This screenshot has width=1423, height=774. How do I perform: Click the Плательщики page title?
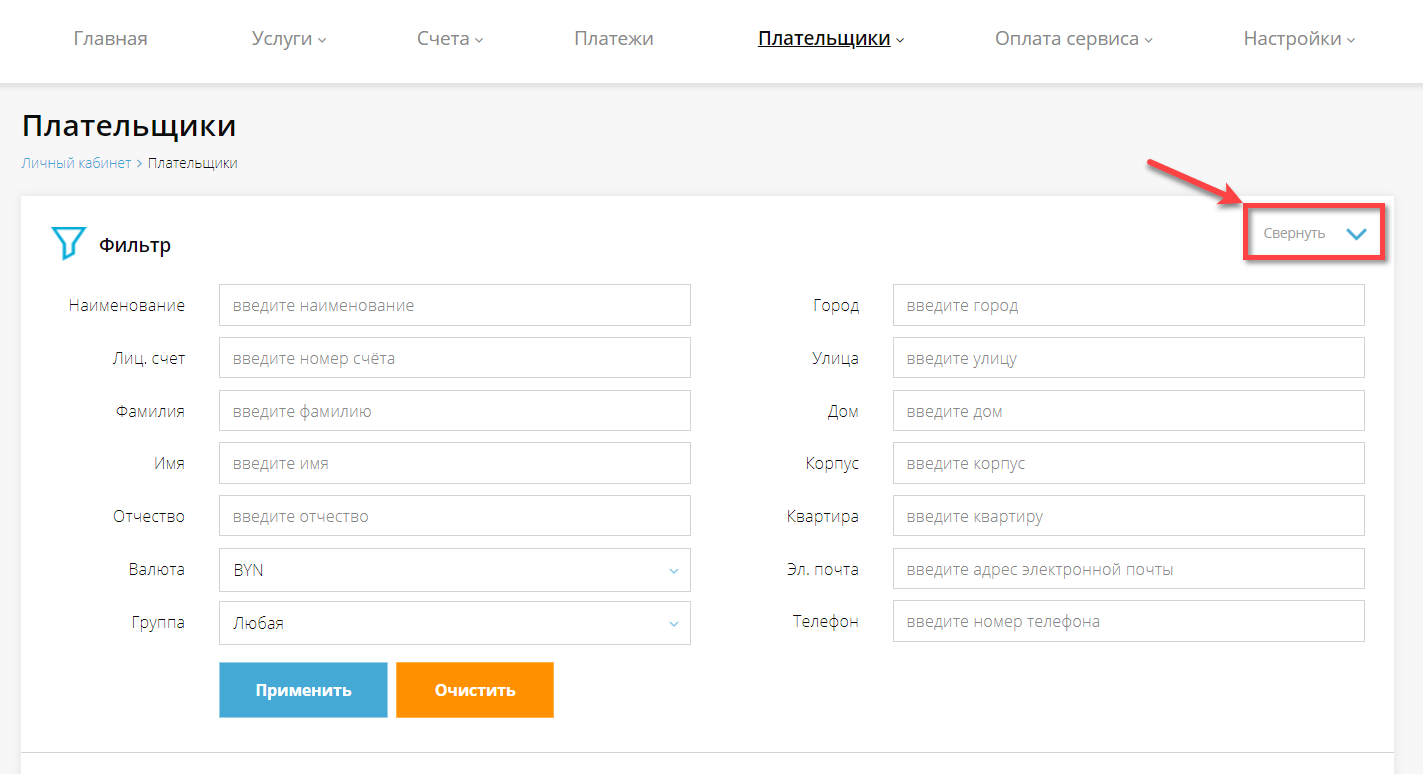[x=129, y=127]
